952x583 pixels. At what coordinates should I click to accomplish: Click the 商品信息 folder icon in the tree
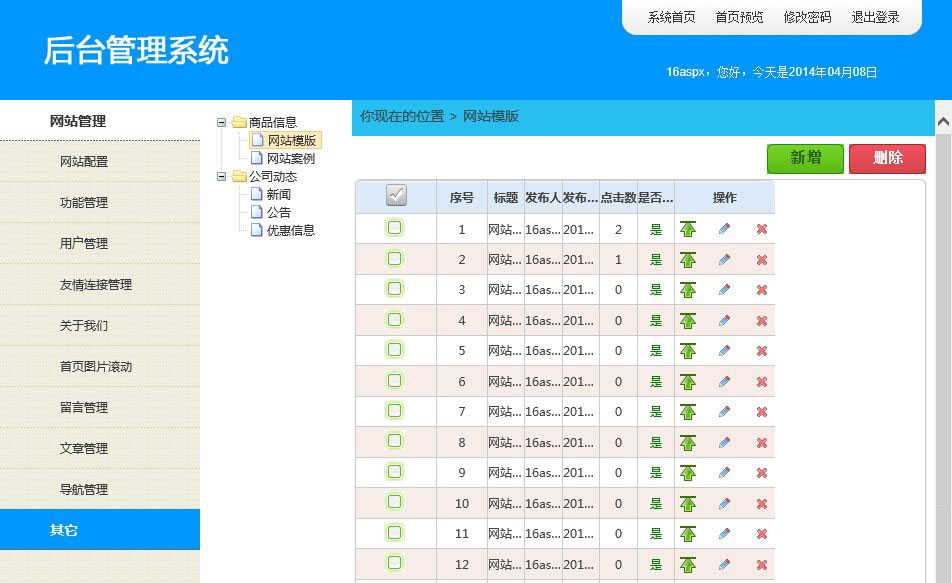[239, 121]
